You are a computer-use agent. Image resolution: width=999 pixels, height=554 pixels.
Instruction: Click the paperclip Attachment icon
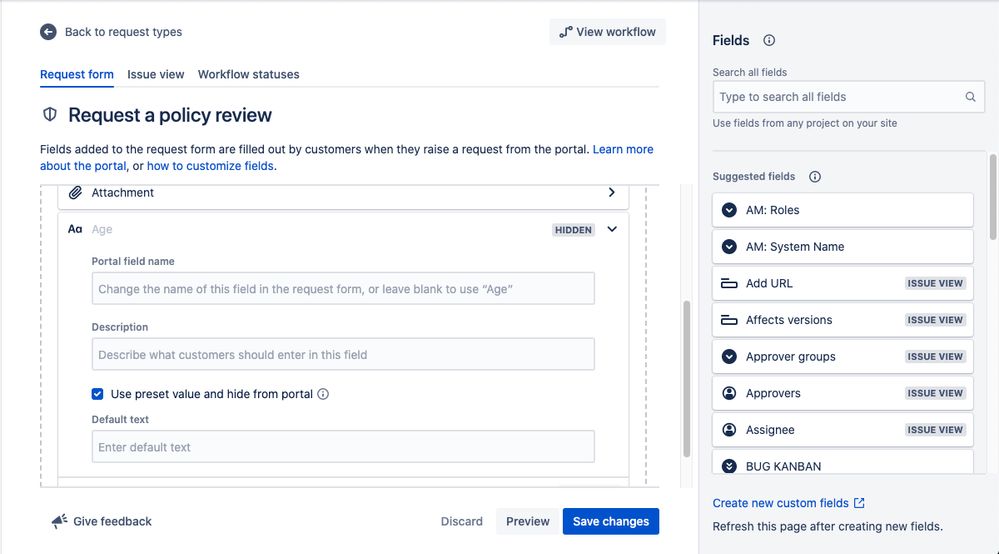[75, 192]
